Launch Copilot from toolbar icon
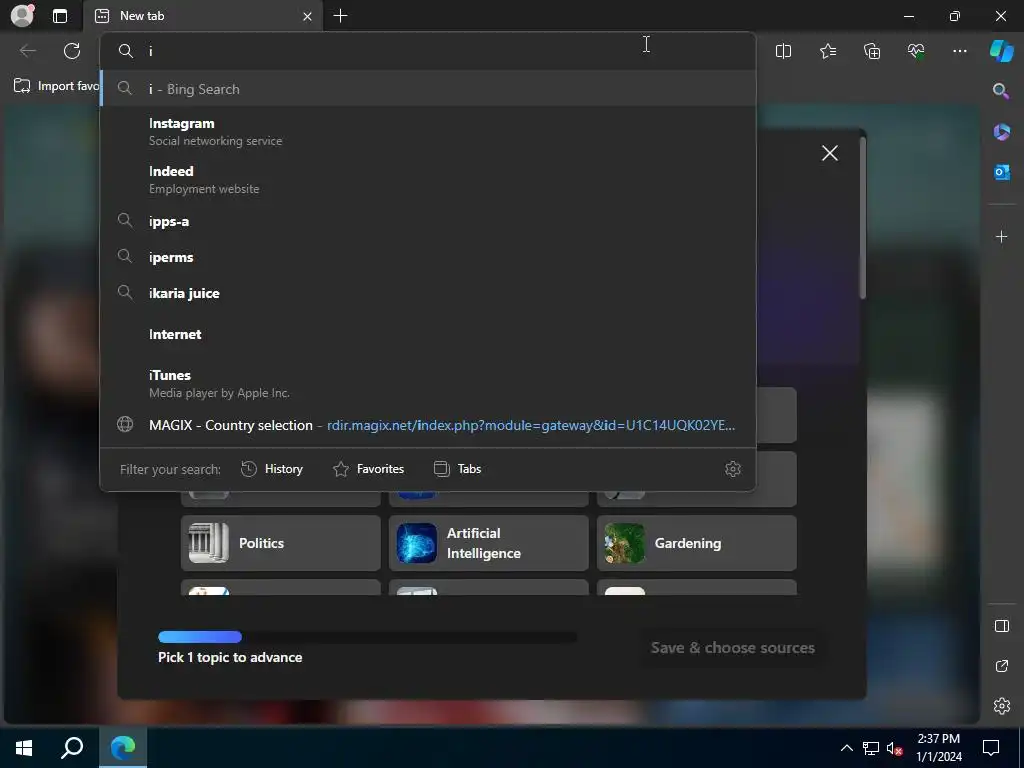Viewport: 1024px width, 768px height. pyautogui.click(x=1001, y=51)
